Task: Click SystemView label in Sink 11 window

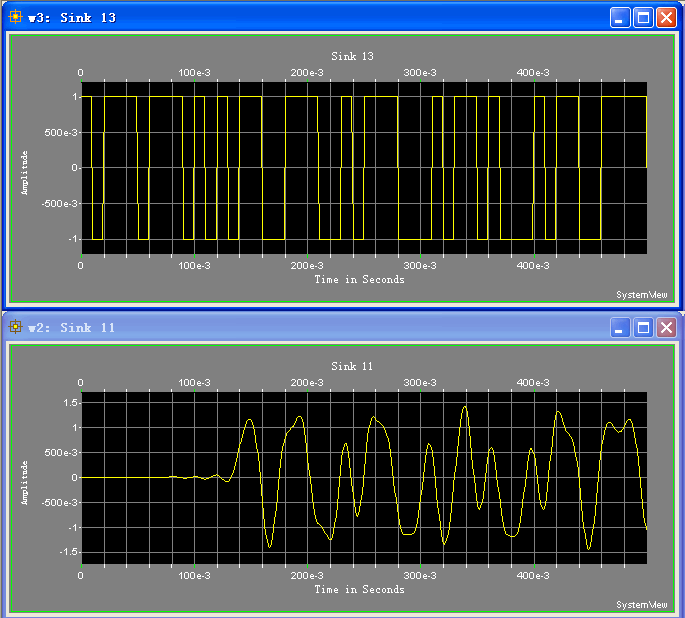Action: pyautogui.click(x=642, y=605)
